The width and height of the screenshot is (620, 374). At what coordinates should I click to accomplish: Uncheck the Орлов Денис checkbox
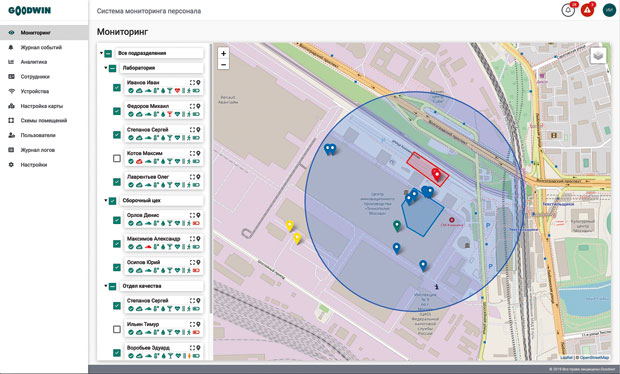[117, 220]
